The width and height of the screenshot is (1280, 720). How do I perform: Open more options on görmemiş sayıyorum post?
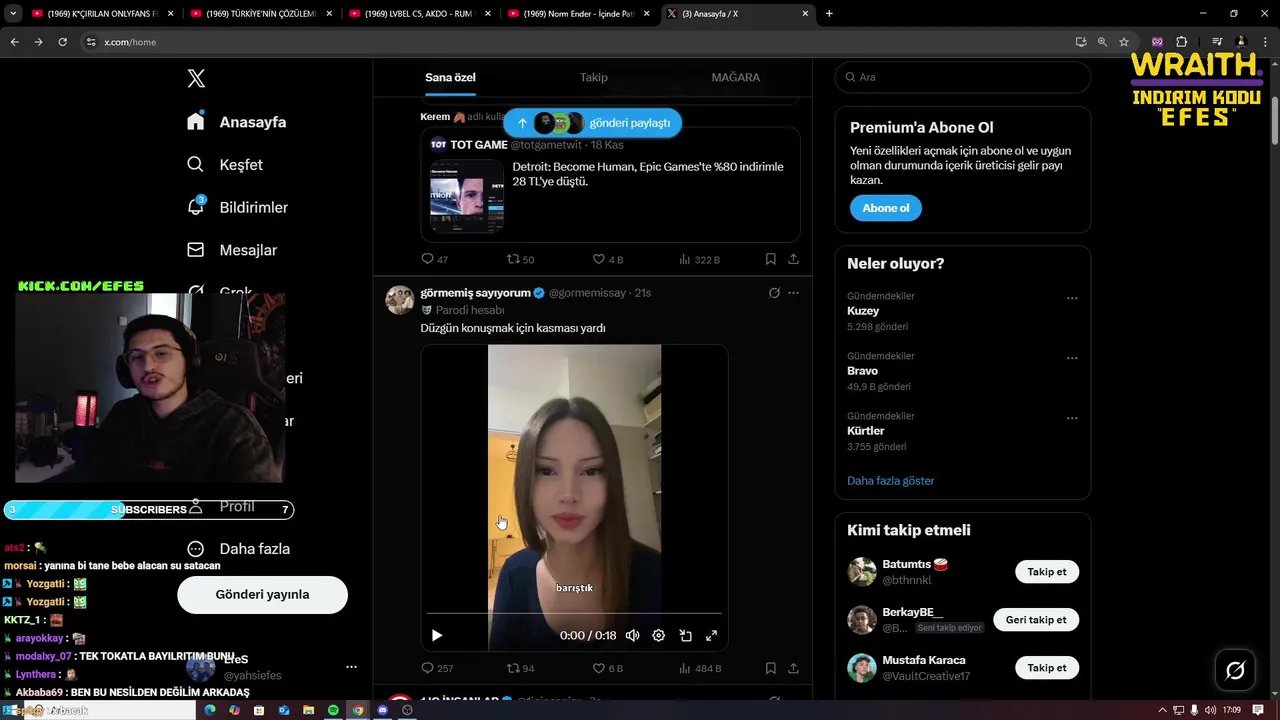[x=793, y=293]
